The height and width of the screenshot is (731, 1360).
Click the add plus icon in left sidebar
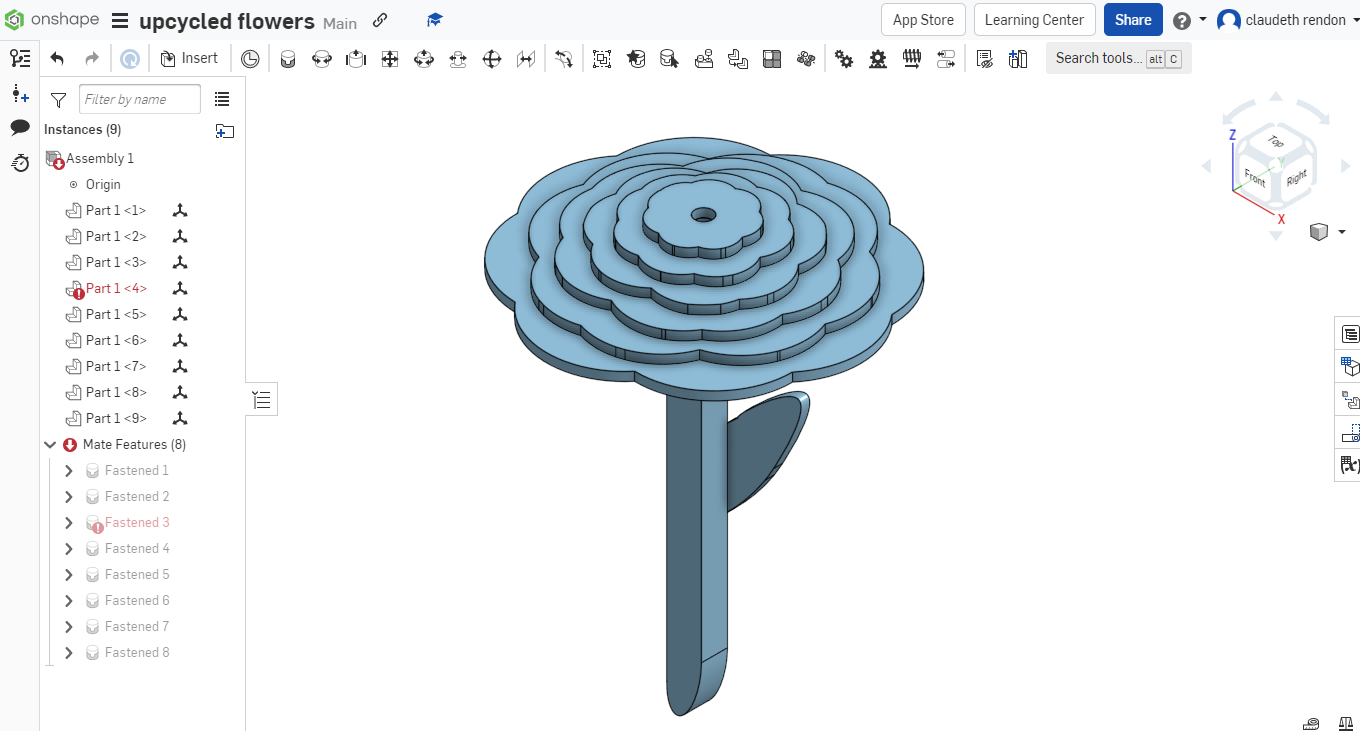pyautogui.click(x=20, y=94)
